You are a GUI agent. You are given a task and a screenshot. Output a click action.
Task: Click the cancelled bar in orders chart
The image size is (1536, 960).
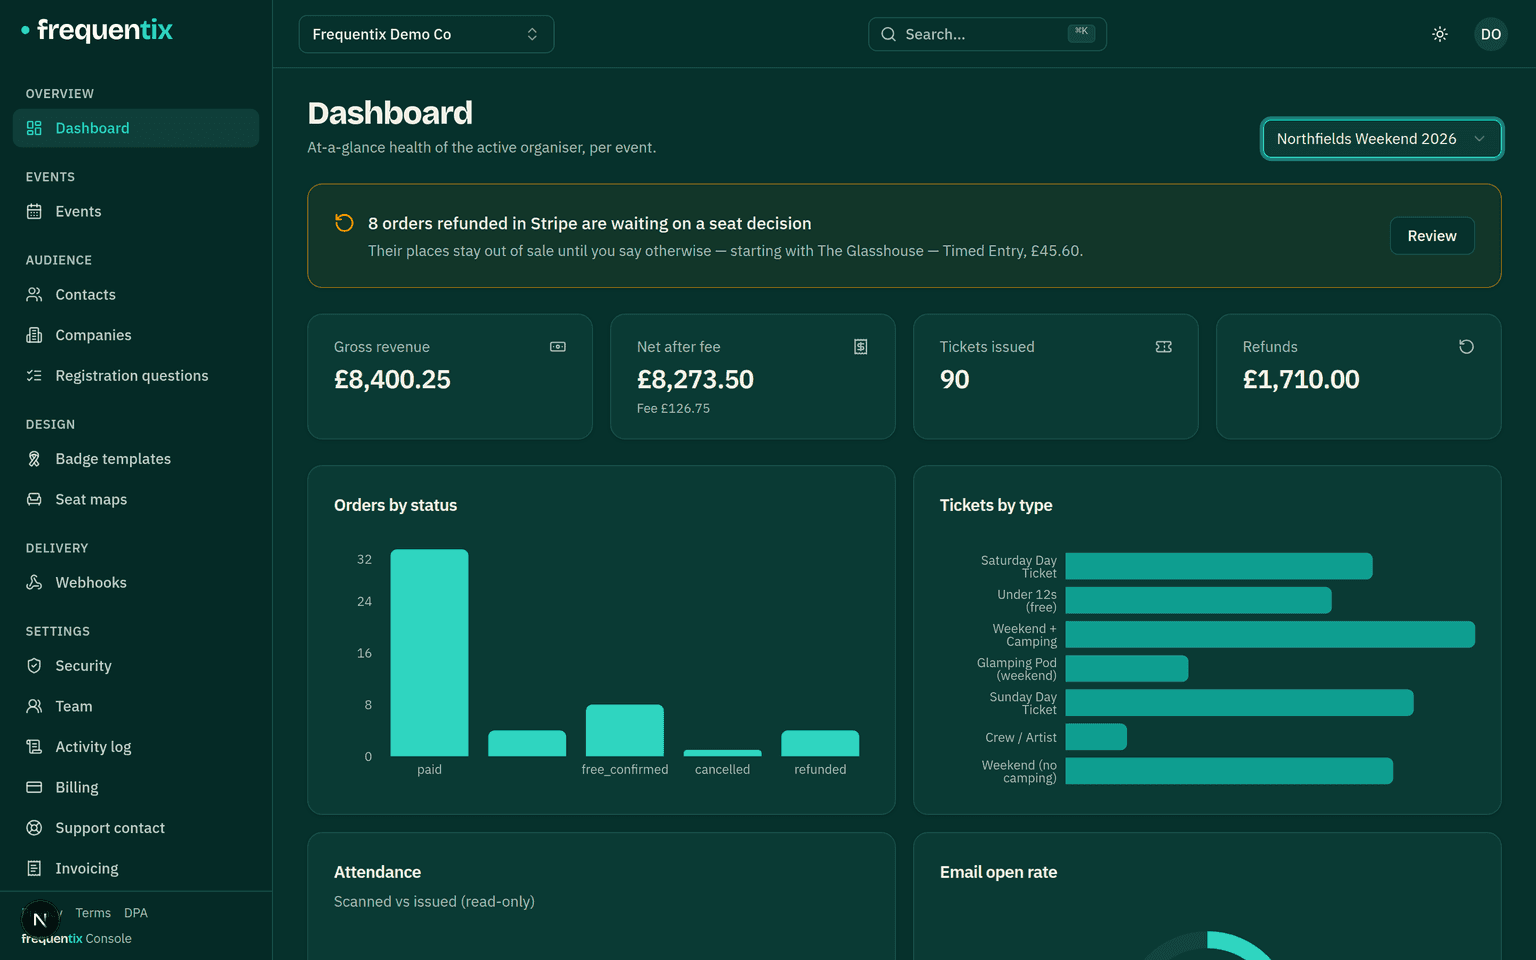722,753
